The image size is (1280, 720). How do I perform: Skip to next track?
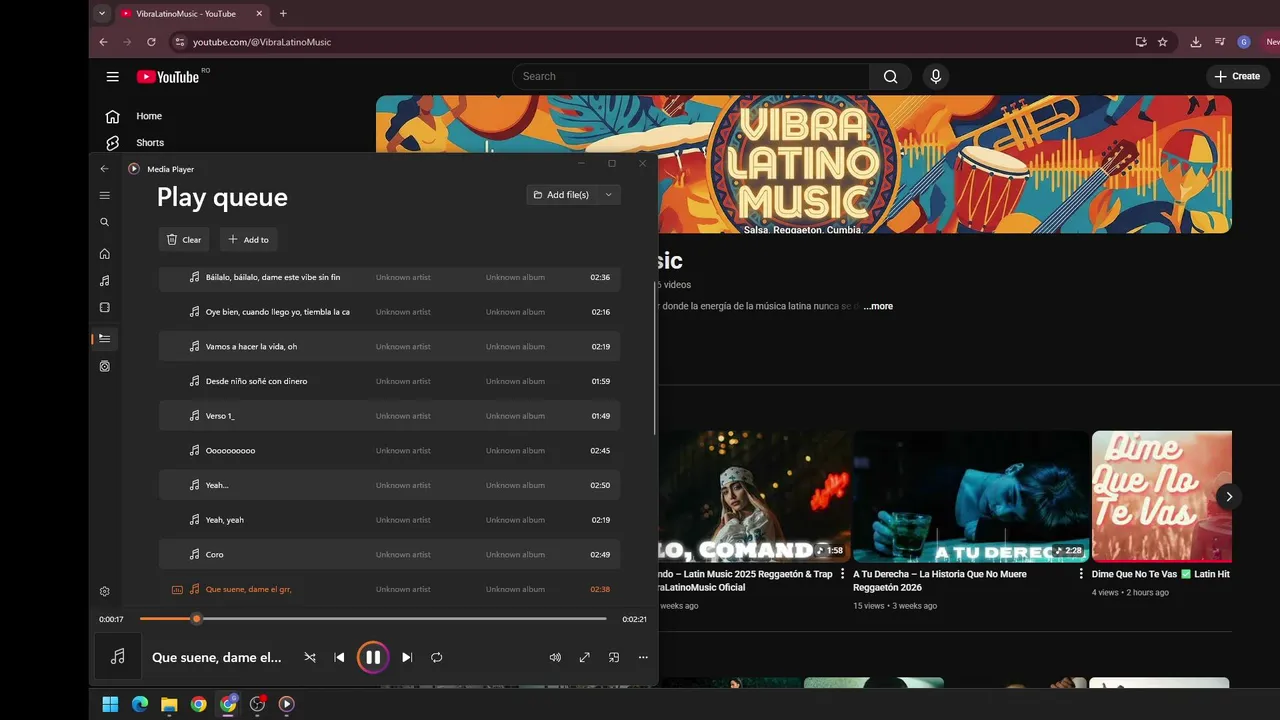click(x=407, y=657)
